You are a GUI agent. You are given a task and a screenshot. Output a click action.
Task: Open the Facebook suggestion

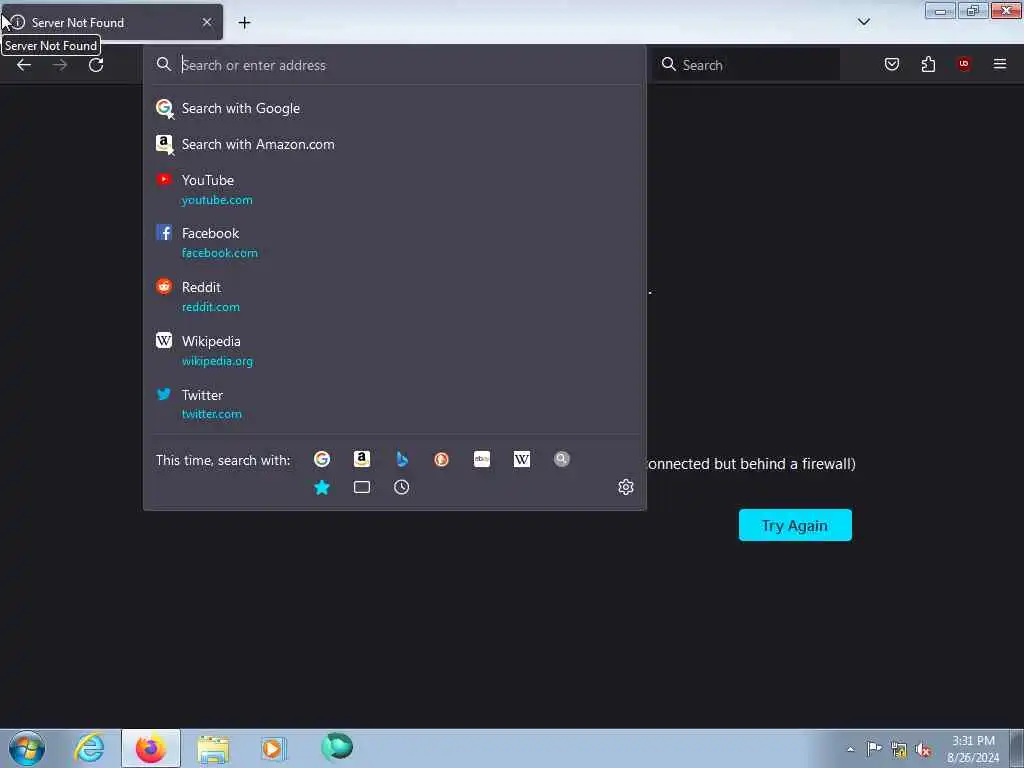tap(394, 242)
